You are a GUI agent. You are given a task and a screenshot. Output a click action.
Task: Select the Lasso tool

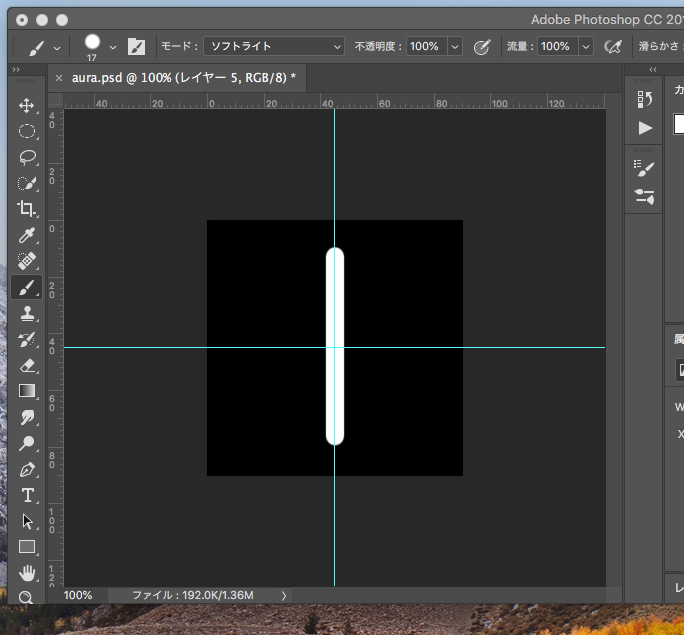(x=27, y=157)
